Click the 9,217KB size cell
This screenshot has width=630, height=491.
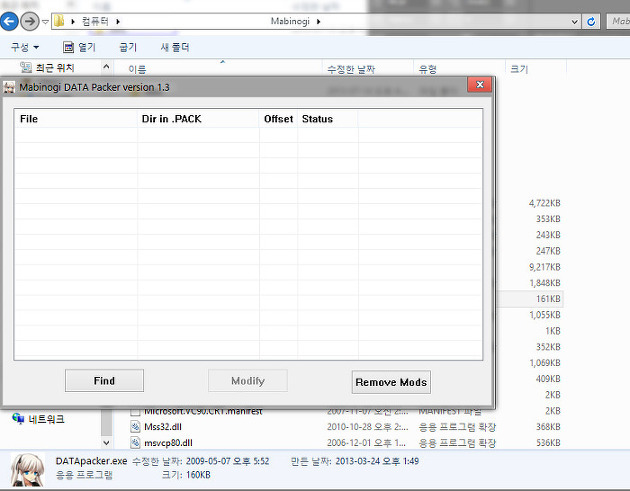point(544,267)
